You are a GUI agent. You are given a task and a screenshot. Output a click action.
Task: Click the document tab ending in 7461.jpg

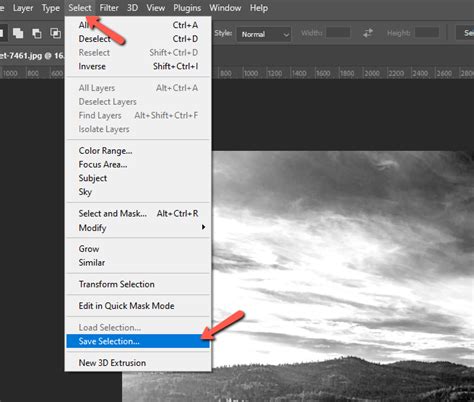pyautogui.click(x=32, y=55)
